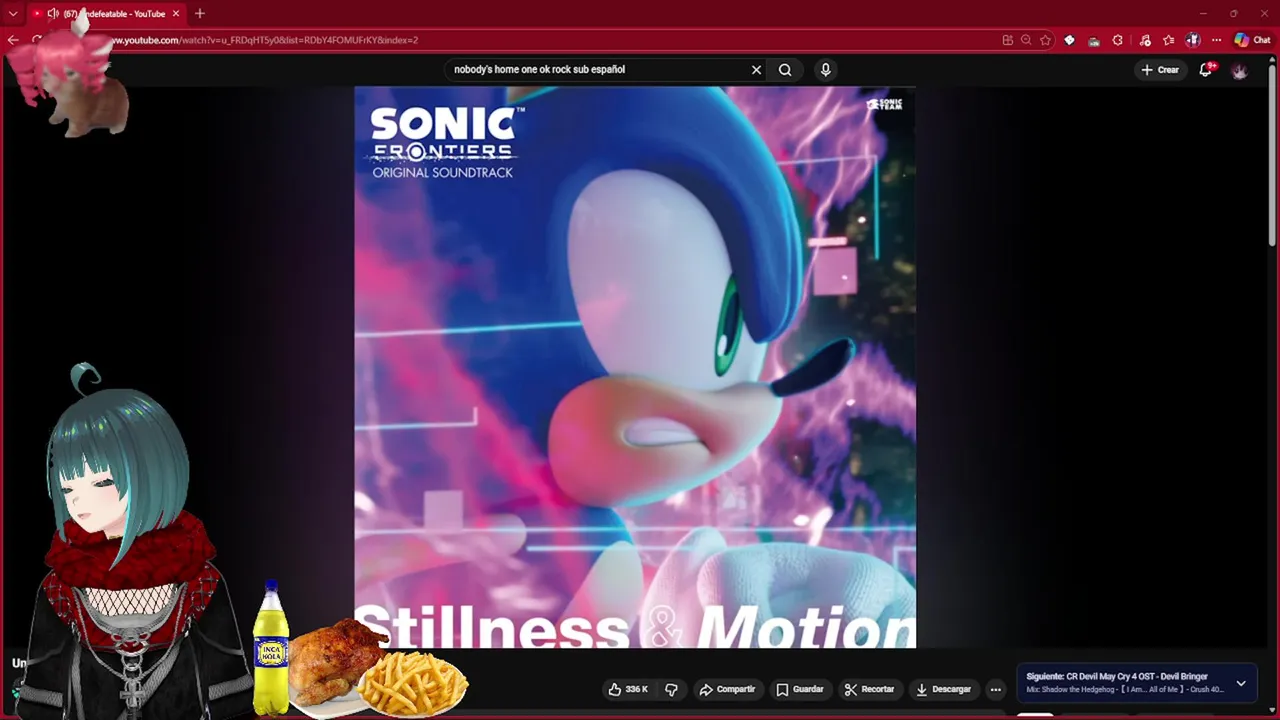Viewport: 1280px width, 720px height.
Task: Mute the tab via speaker icon
Action: point(53,14)
